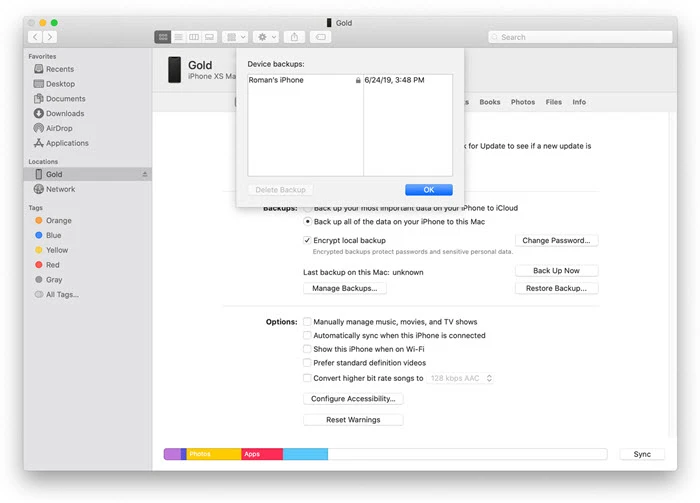Click Restore Backup button
The width and height of the screenshot is (700, 503).
click(x=556, y=288)
